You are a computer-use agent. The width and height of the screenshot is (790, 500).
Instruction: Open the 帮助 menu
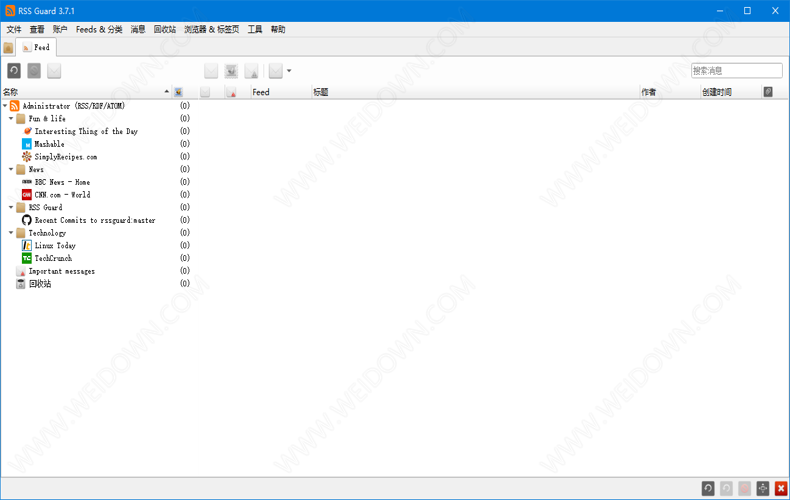click(x=278, y=29)
